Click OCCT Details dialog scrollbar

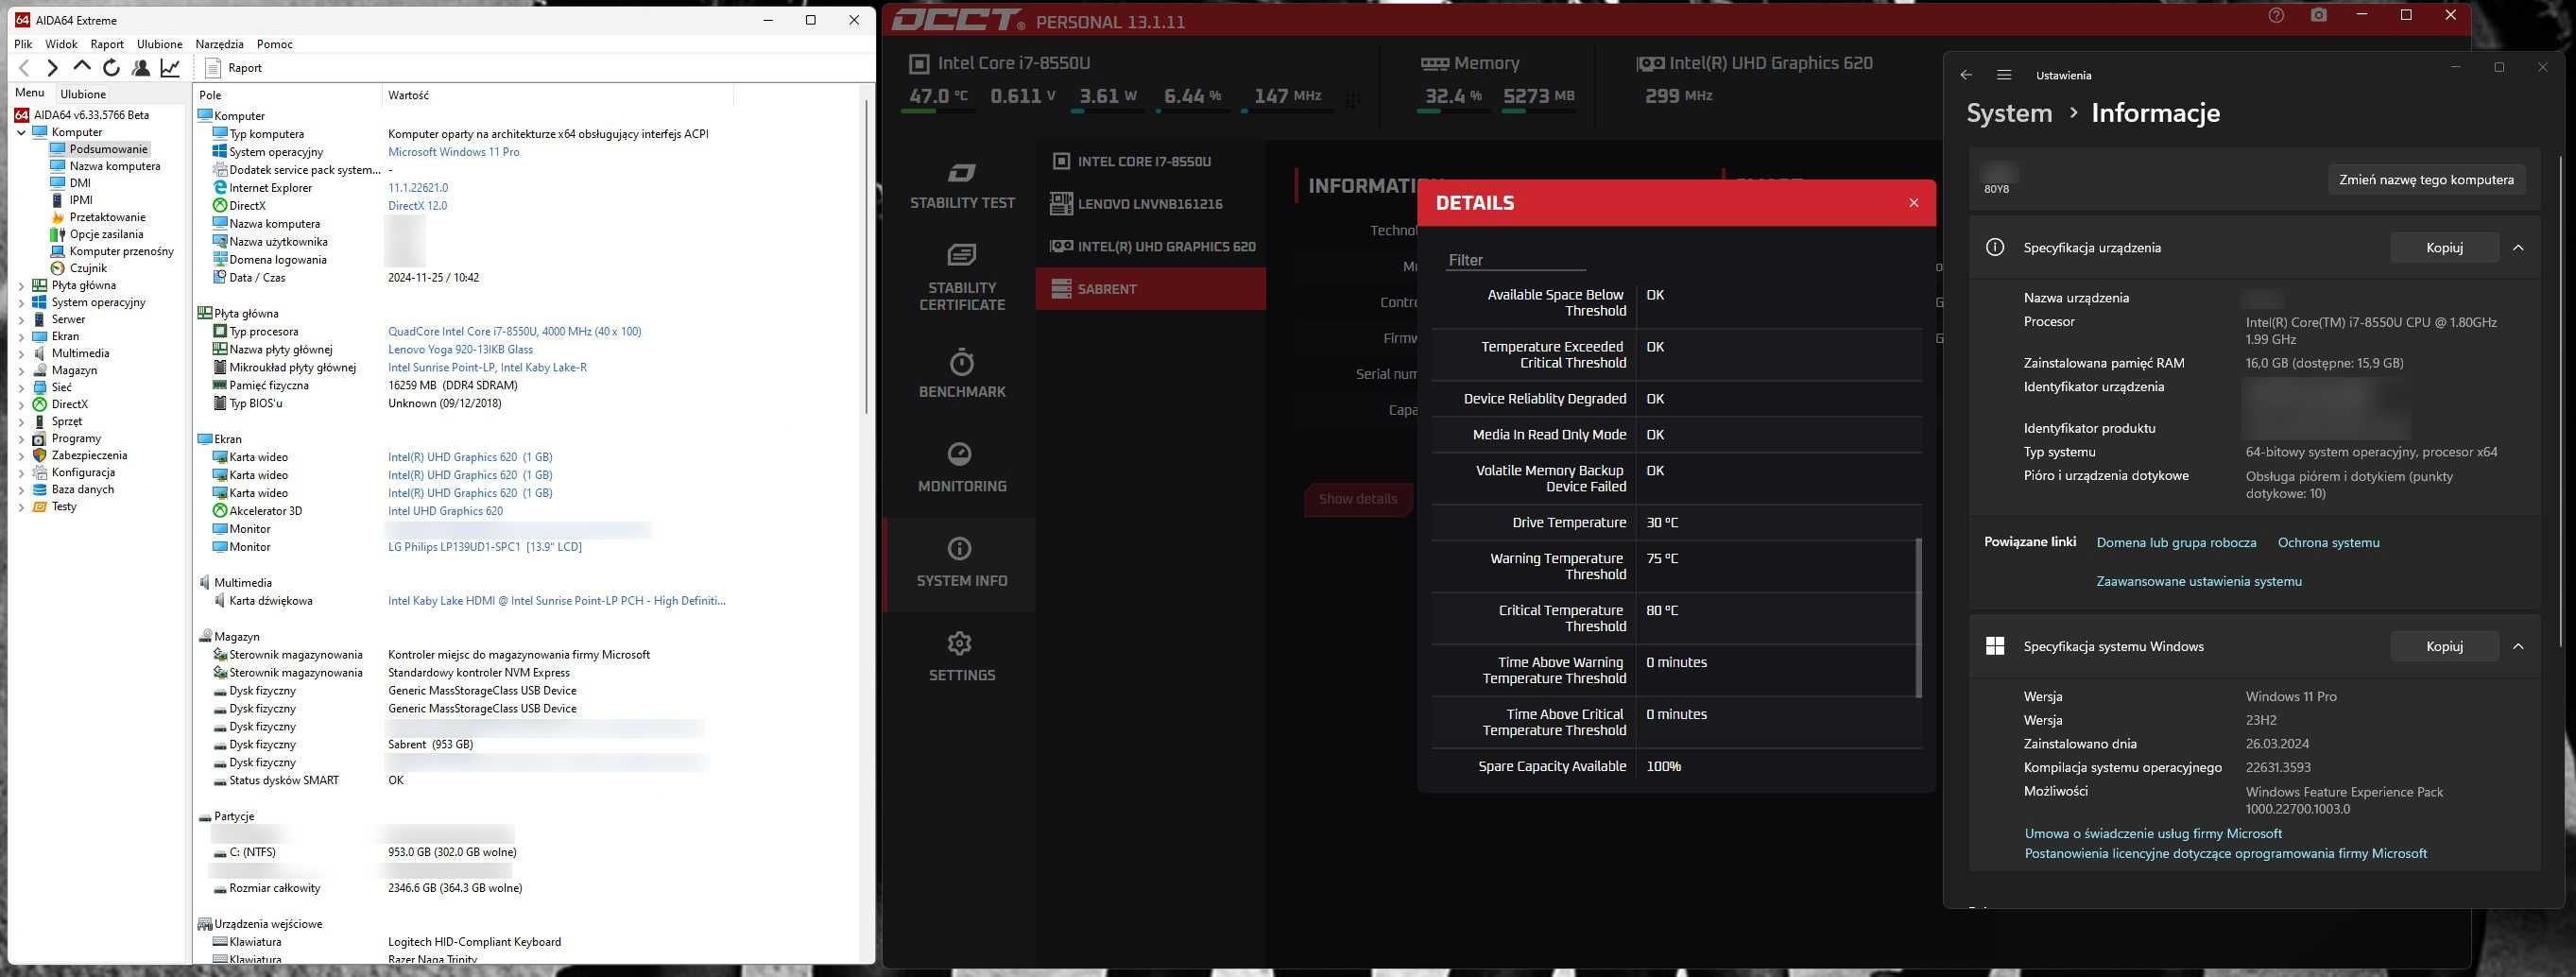(x=1917, y=617)
